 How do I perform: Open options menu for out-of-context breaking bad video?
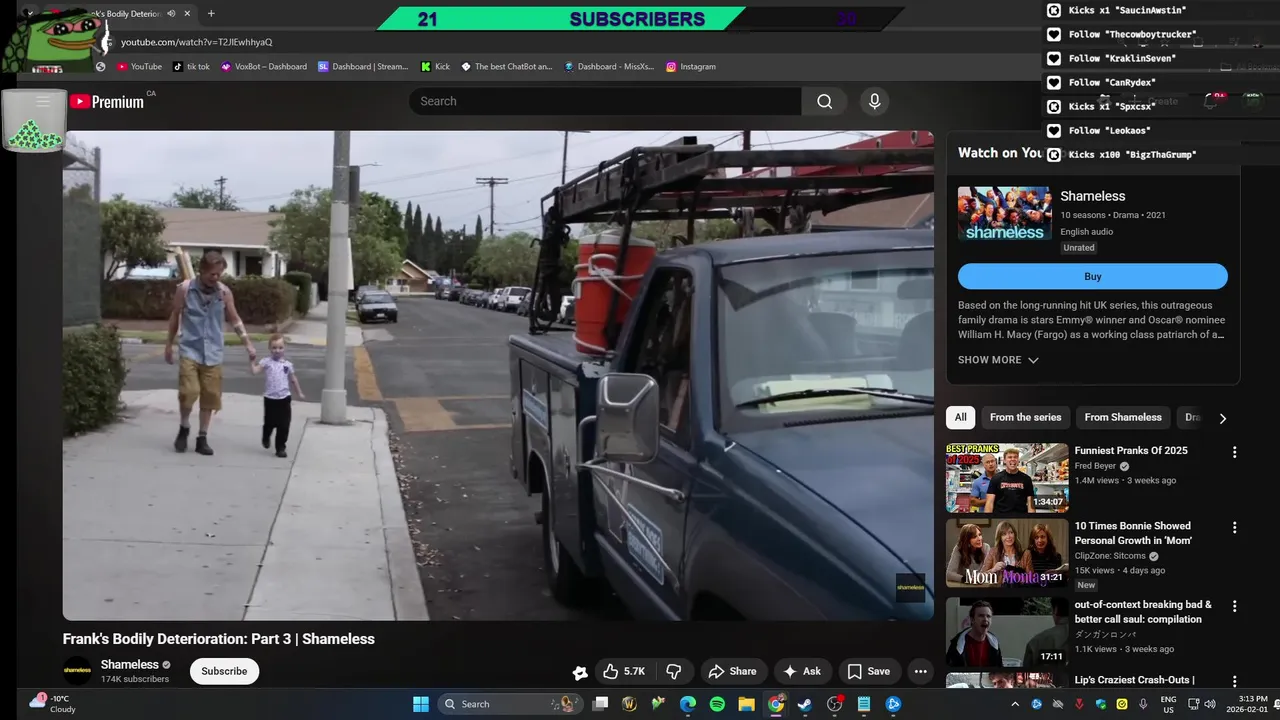pos(1234,606)
